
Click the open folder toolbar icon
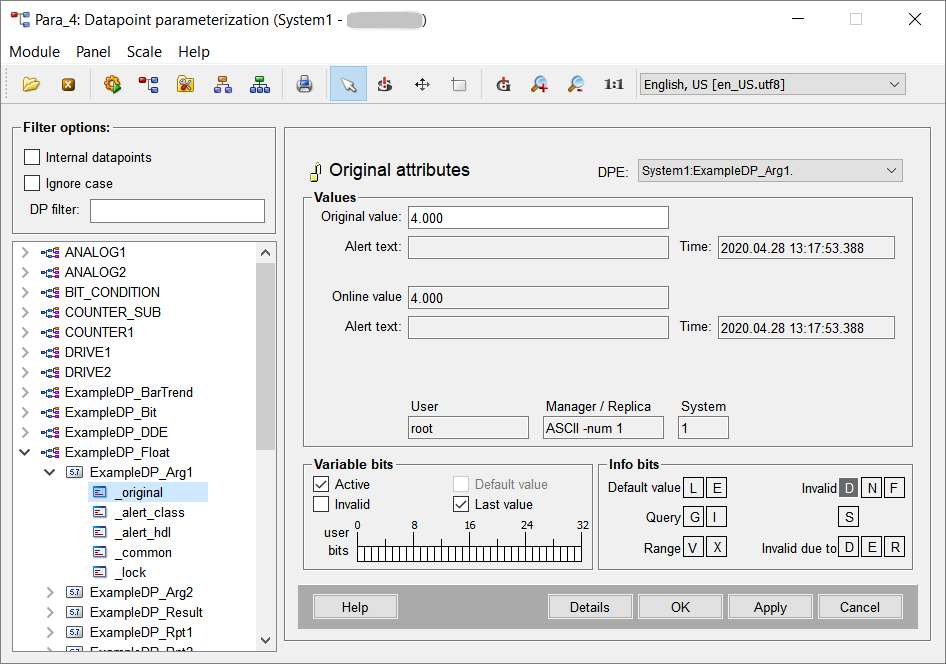pos(31,85)
